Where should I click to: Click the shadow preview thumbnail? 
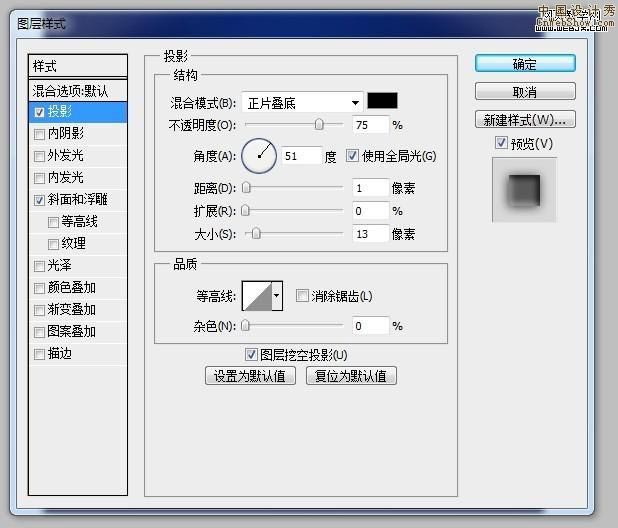(524, 190)
